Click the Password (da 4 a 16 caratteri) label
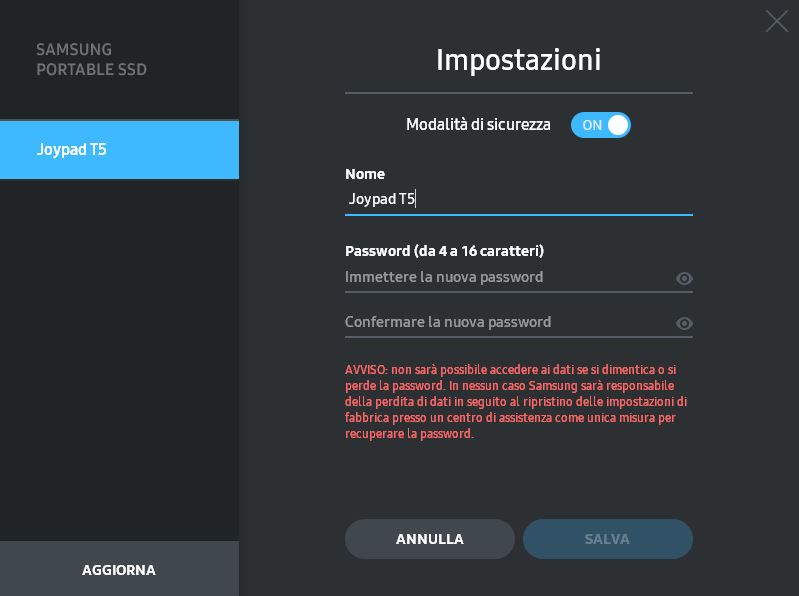 (x=444, y=251)
